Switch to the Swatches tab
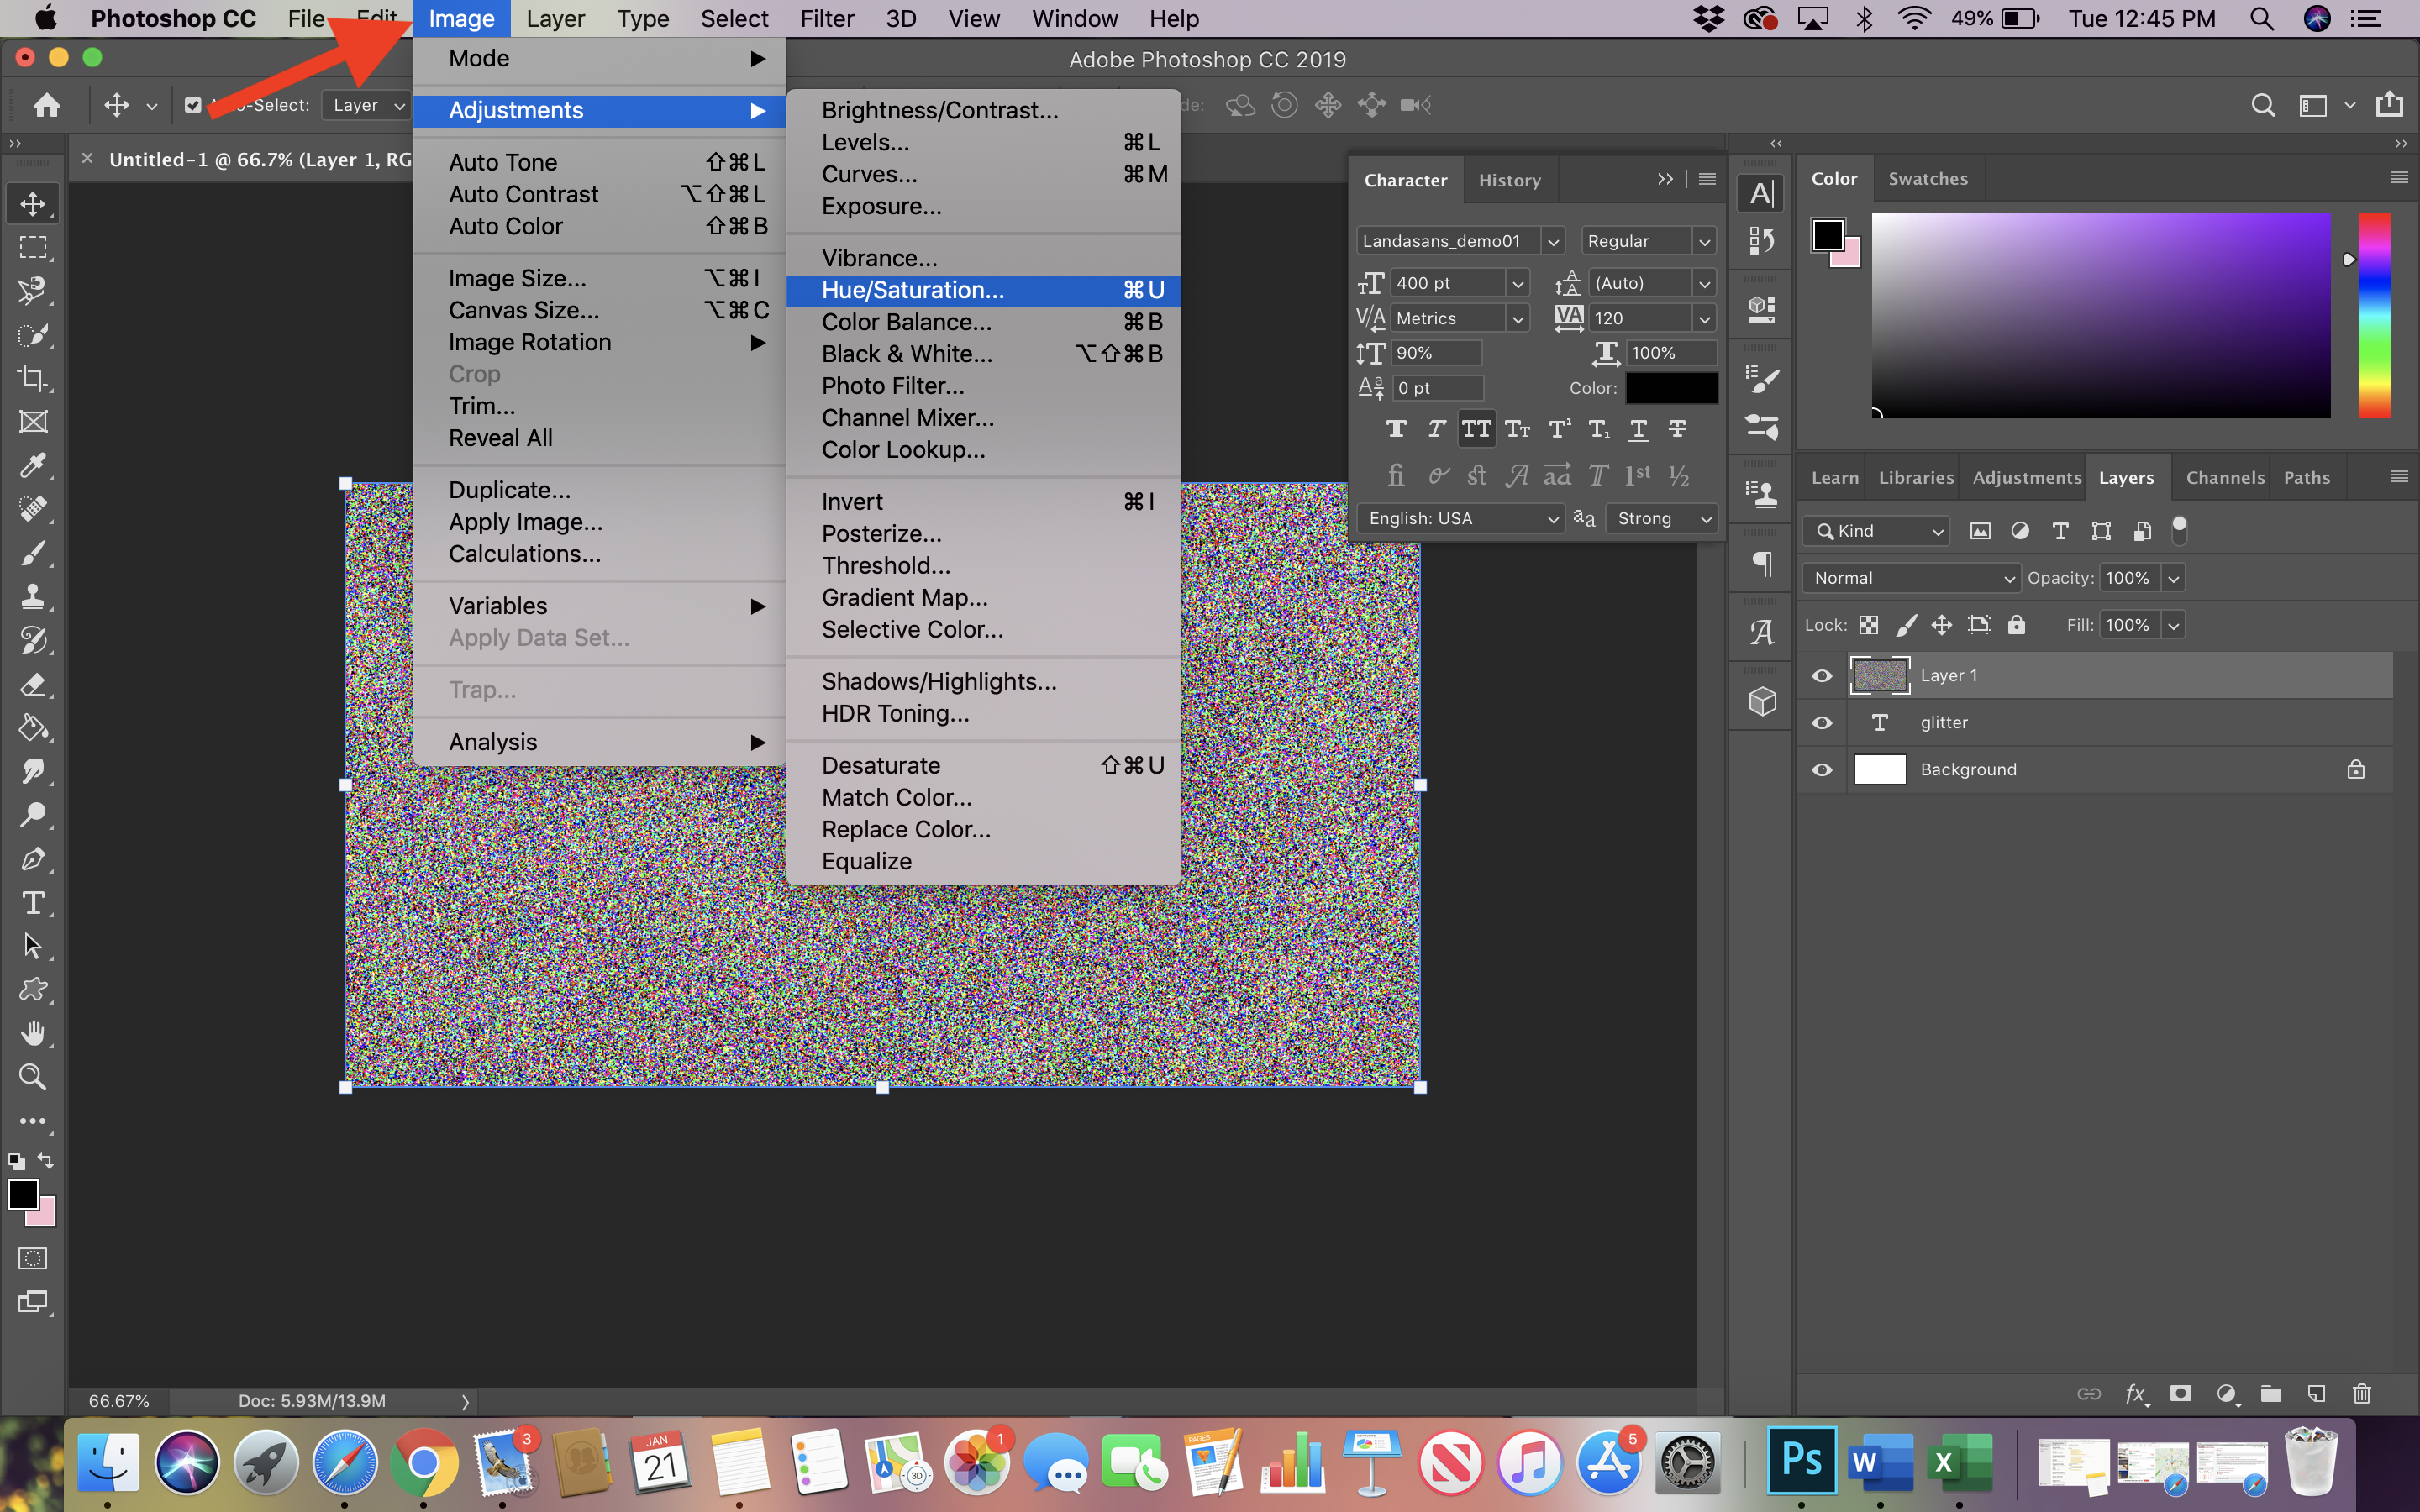 coord(1927,179)
